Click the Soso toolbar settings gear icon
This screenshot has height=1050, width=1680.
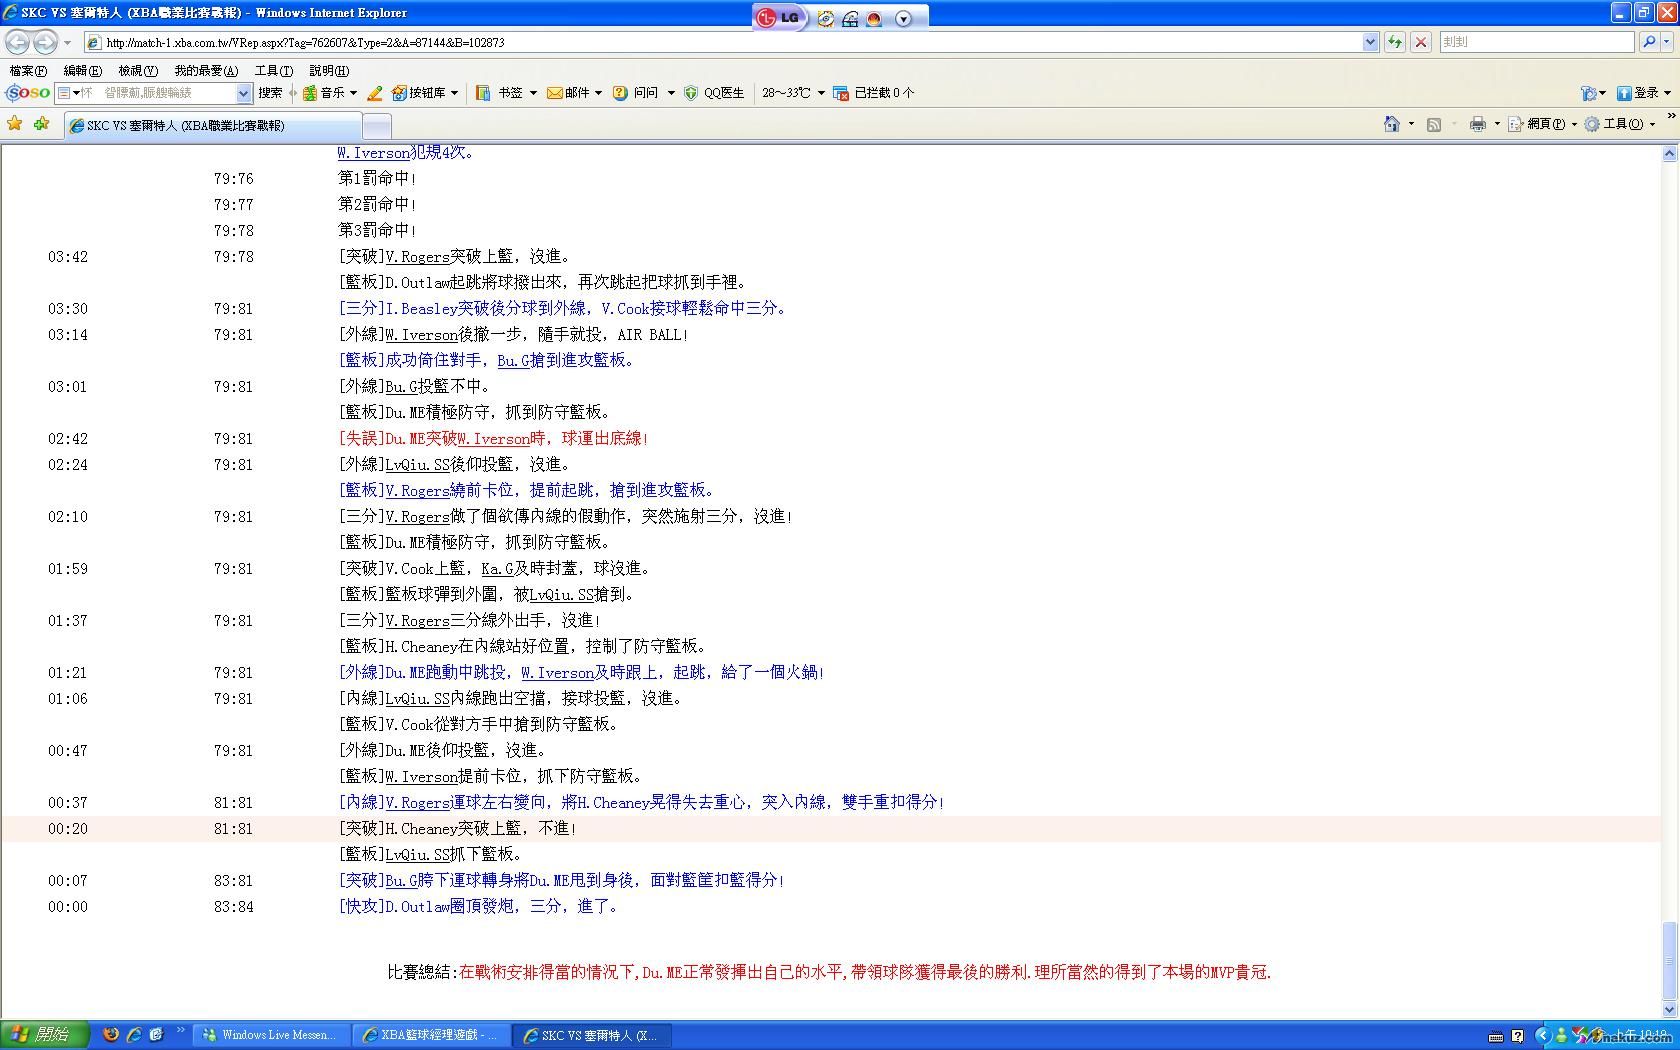(x=1588, y=93)
